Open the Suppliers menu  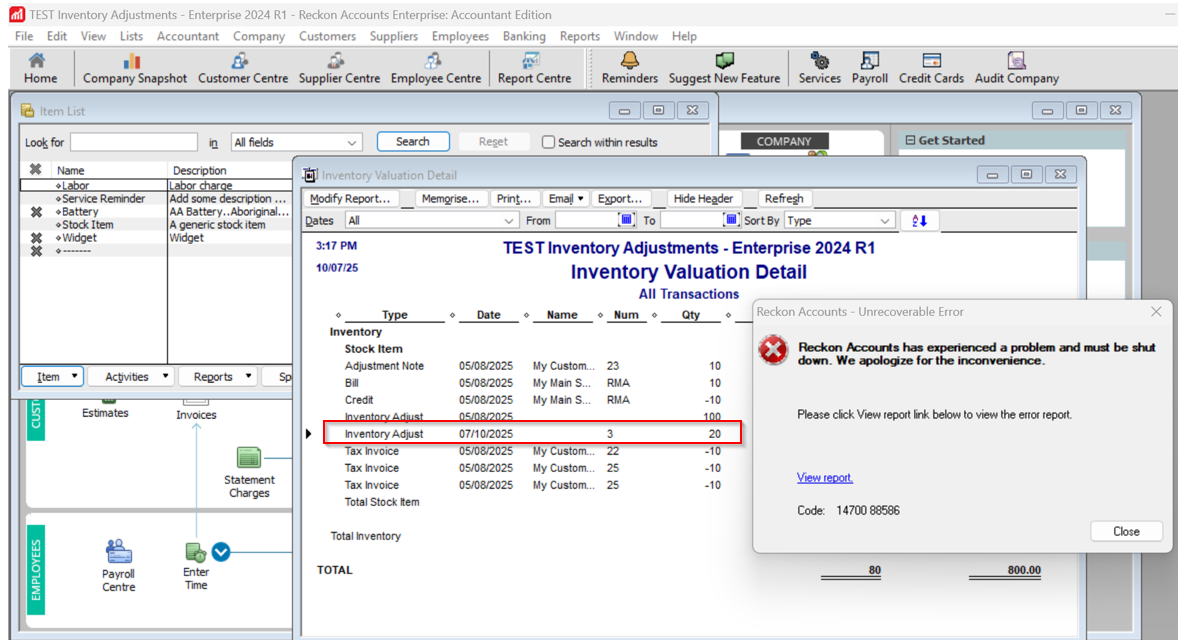pyautogui.click(x=393, y=36)
